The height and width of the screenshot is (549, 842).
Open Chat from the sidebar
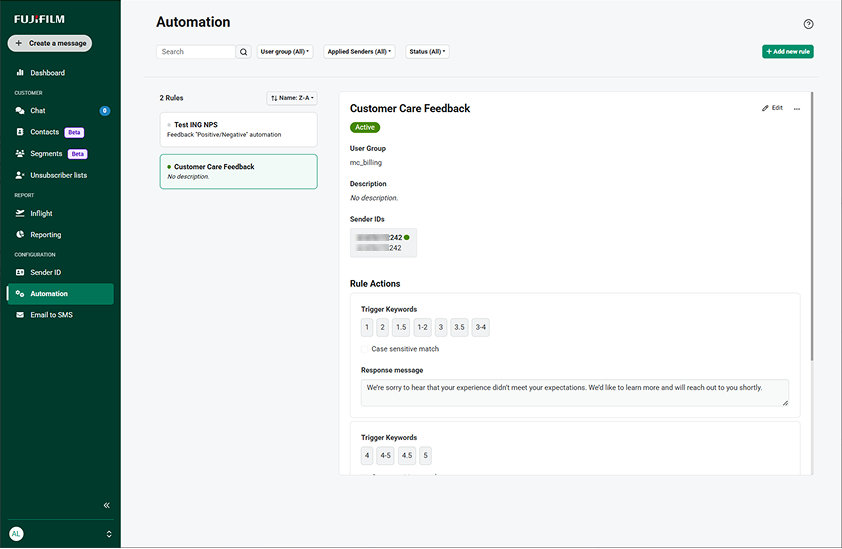pyautogui.click(x=38, y=111)
